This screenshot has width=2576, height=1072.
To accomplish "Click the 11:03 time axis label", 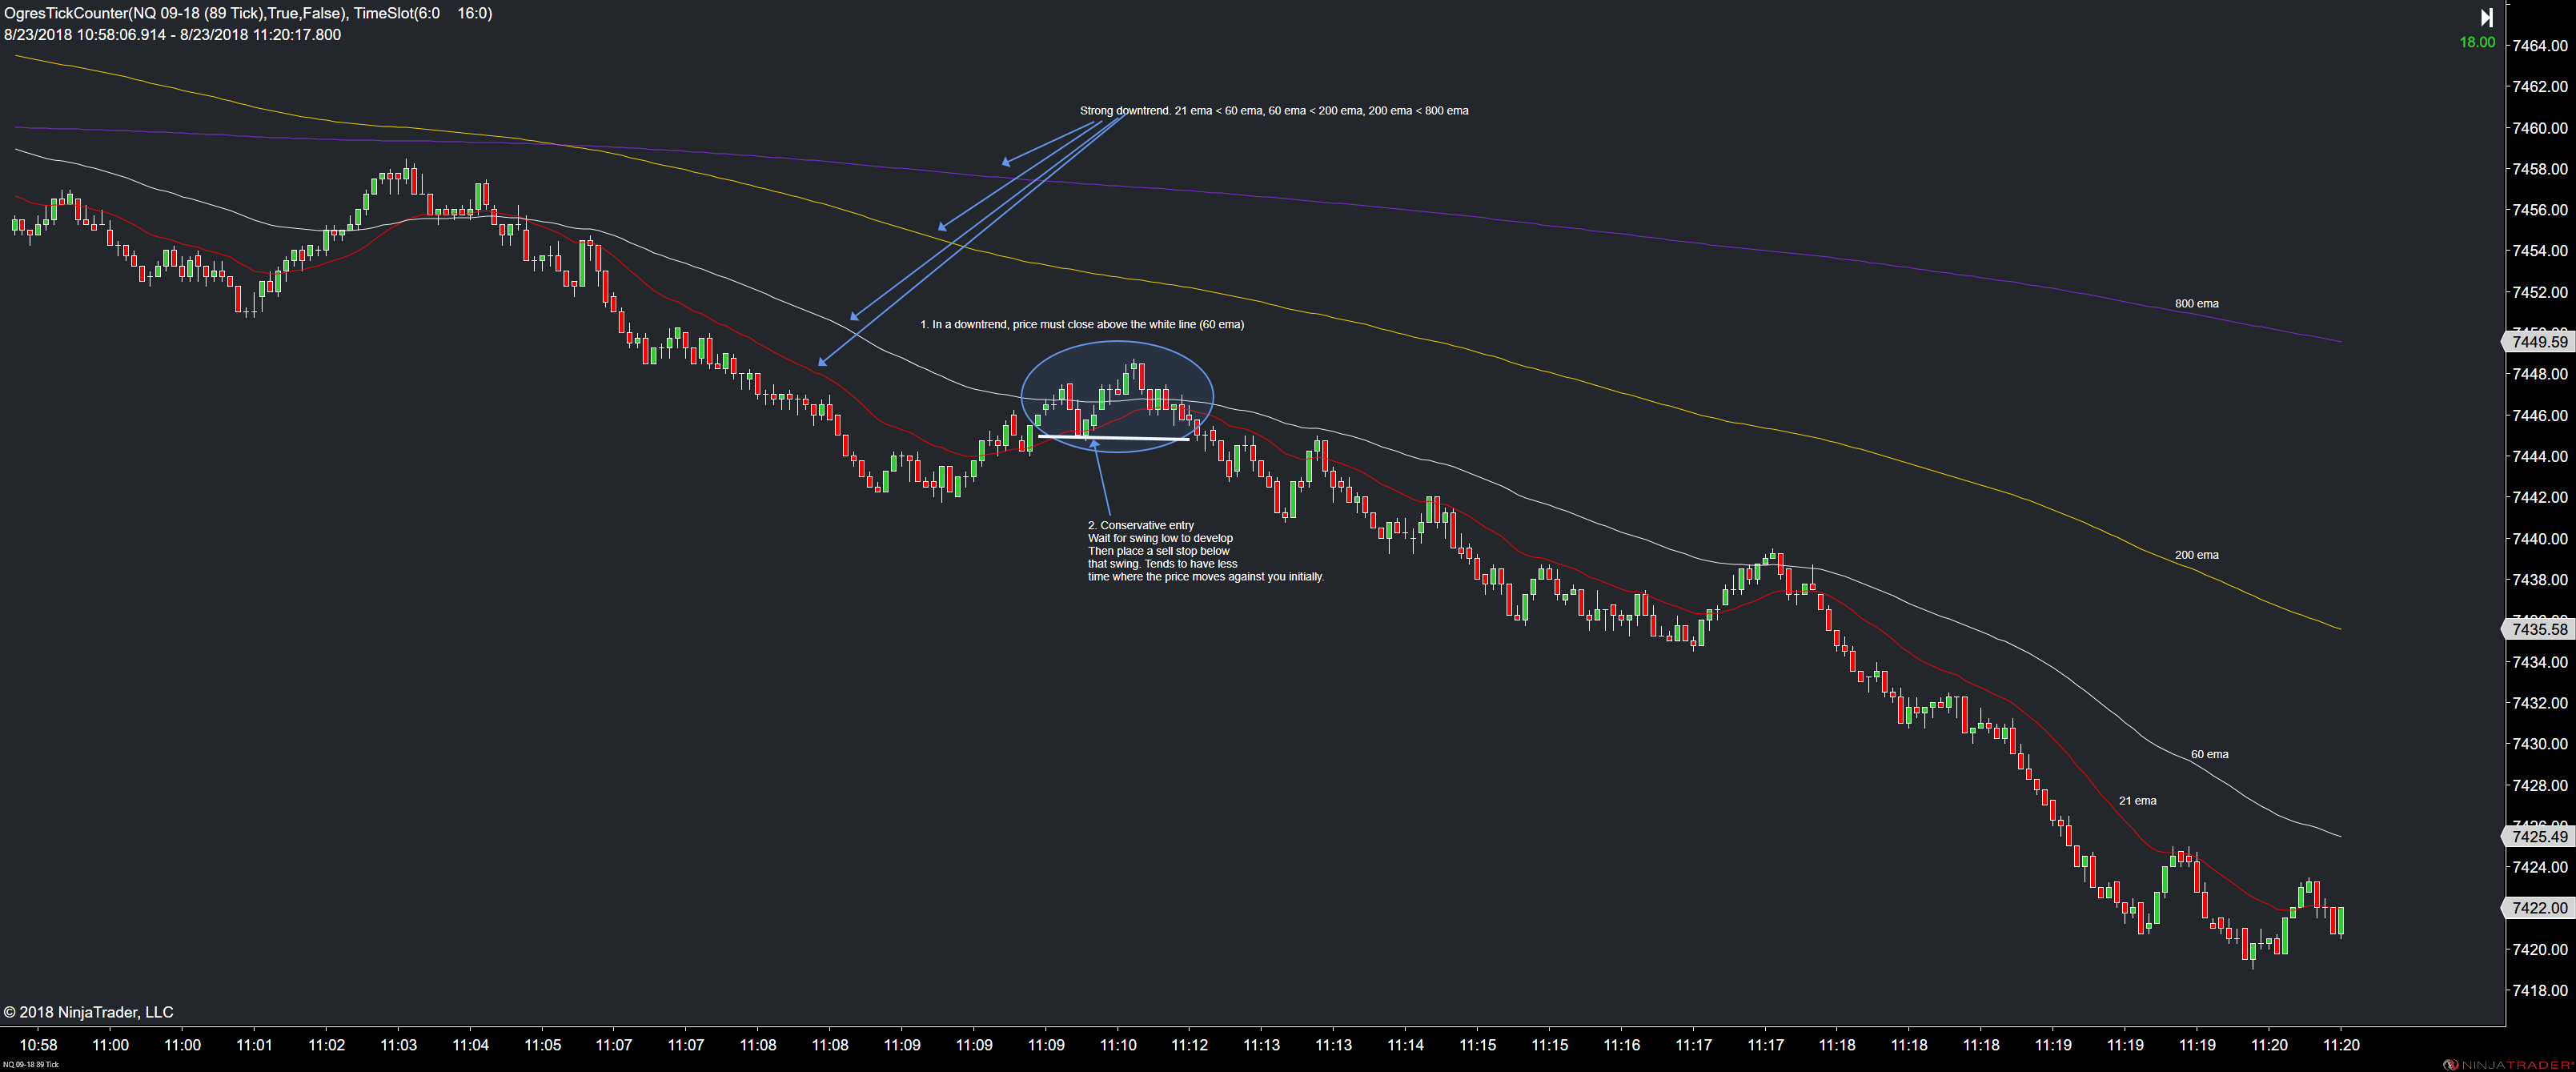I will pyautogui.click(x=398, y=1045).
